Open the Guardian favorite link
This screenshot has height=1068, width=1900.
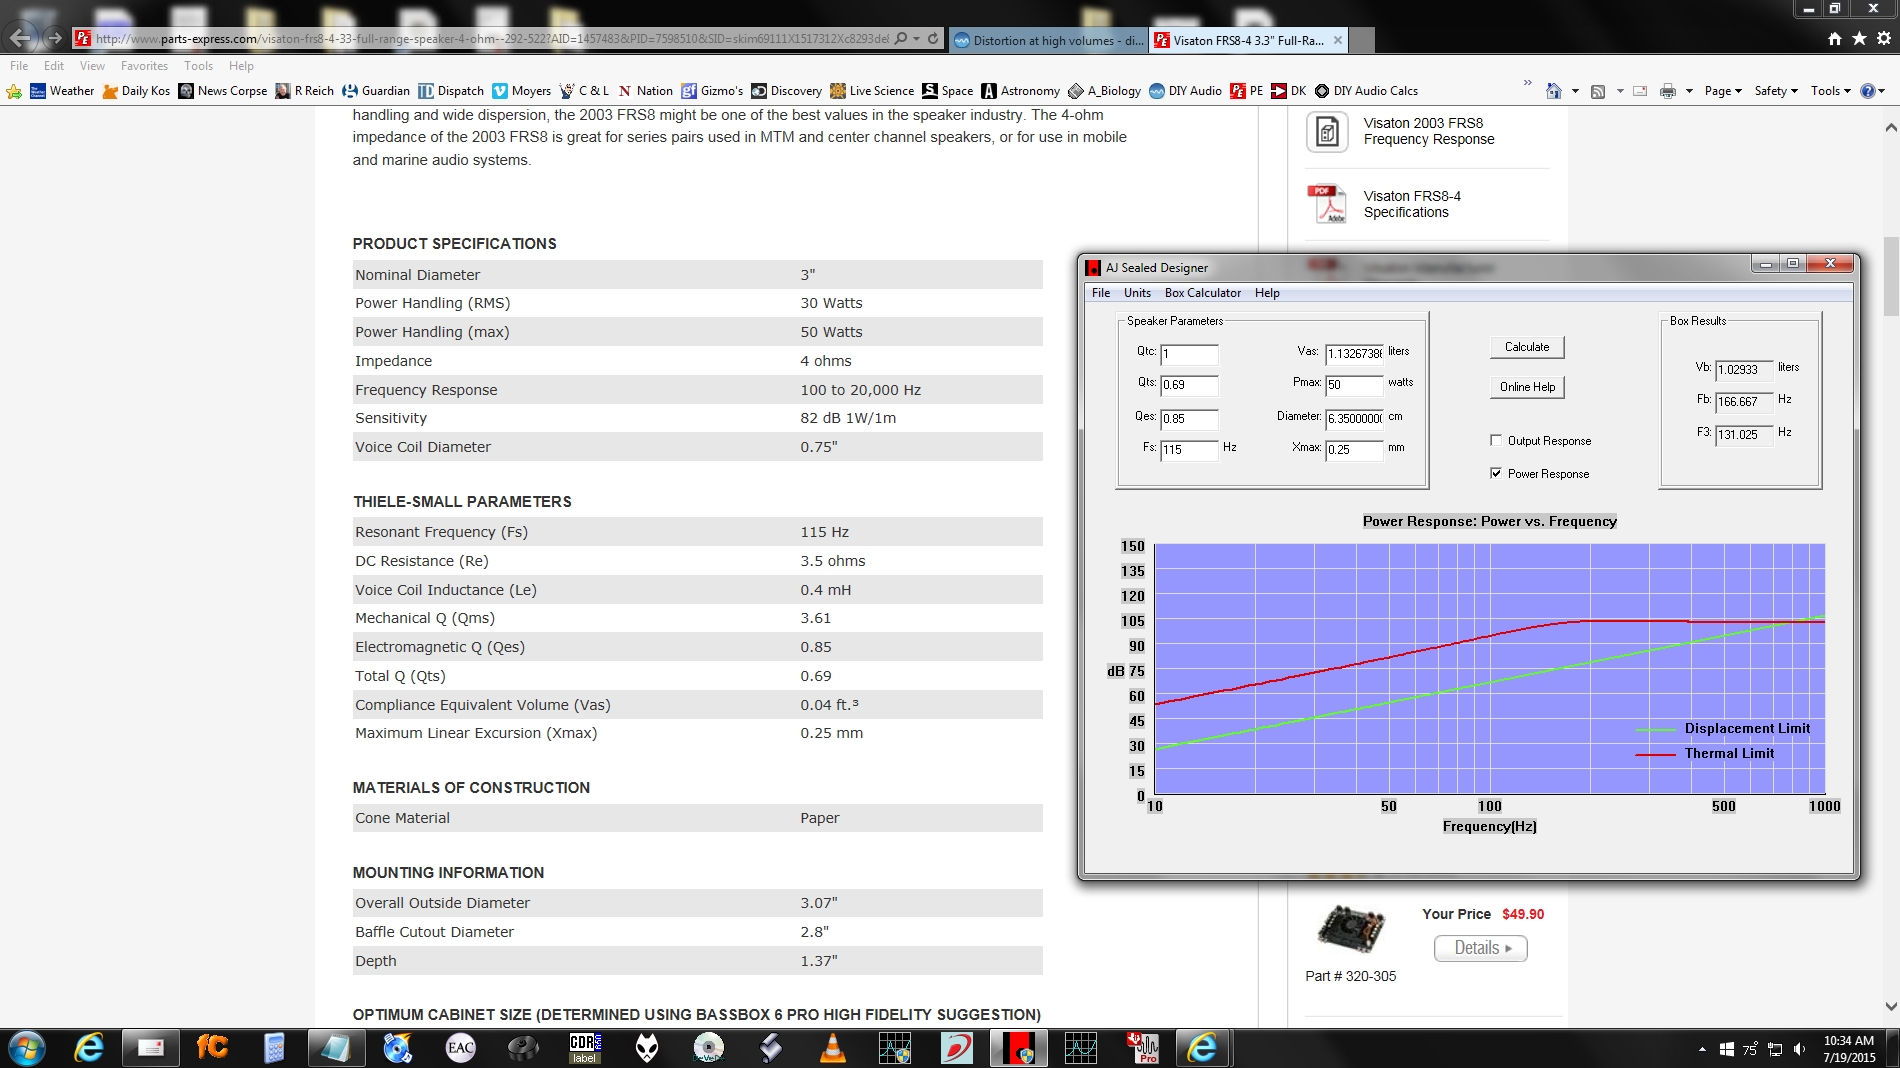pyautogui.click(x=376, y=91)
